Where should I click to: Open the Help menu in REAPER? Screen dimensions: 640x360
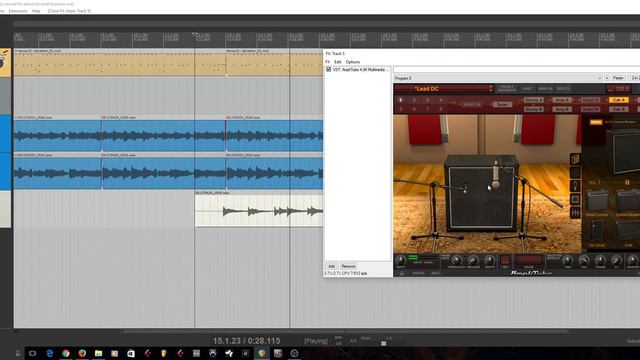36,11
